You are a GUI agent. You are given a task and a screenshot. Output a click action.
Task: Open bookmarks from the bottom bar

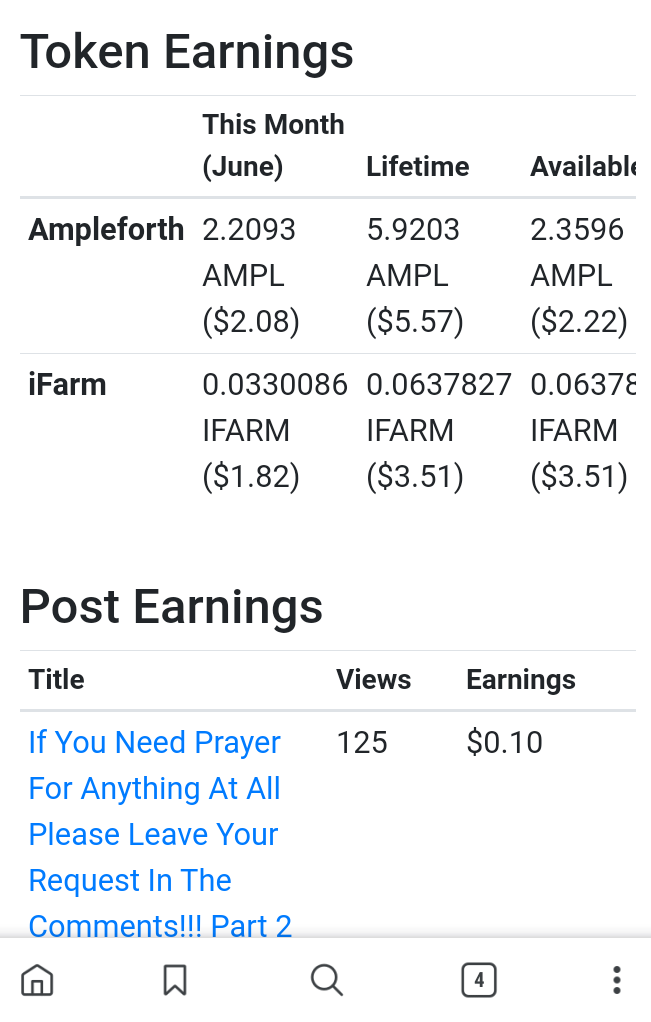coord(175,980)
